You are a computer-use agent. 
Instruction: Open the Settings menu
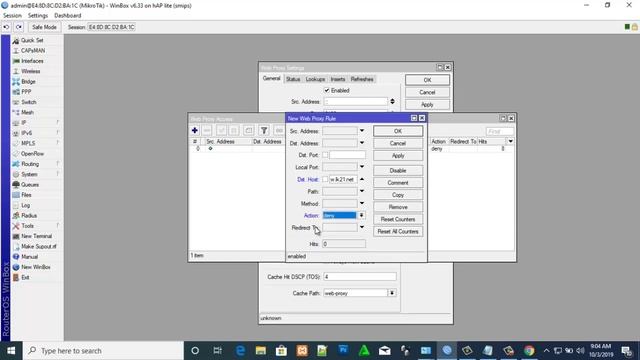[x=38, y=16]
